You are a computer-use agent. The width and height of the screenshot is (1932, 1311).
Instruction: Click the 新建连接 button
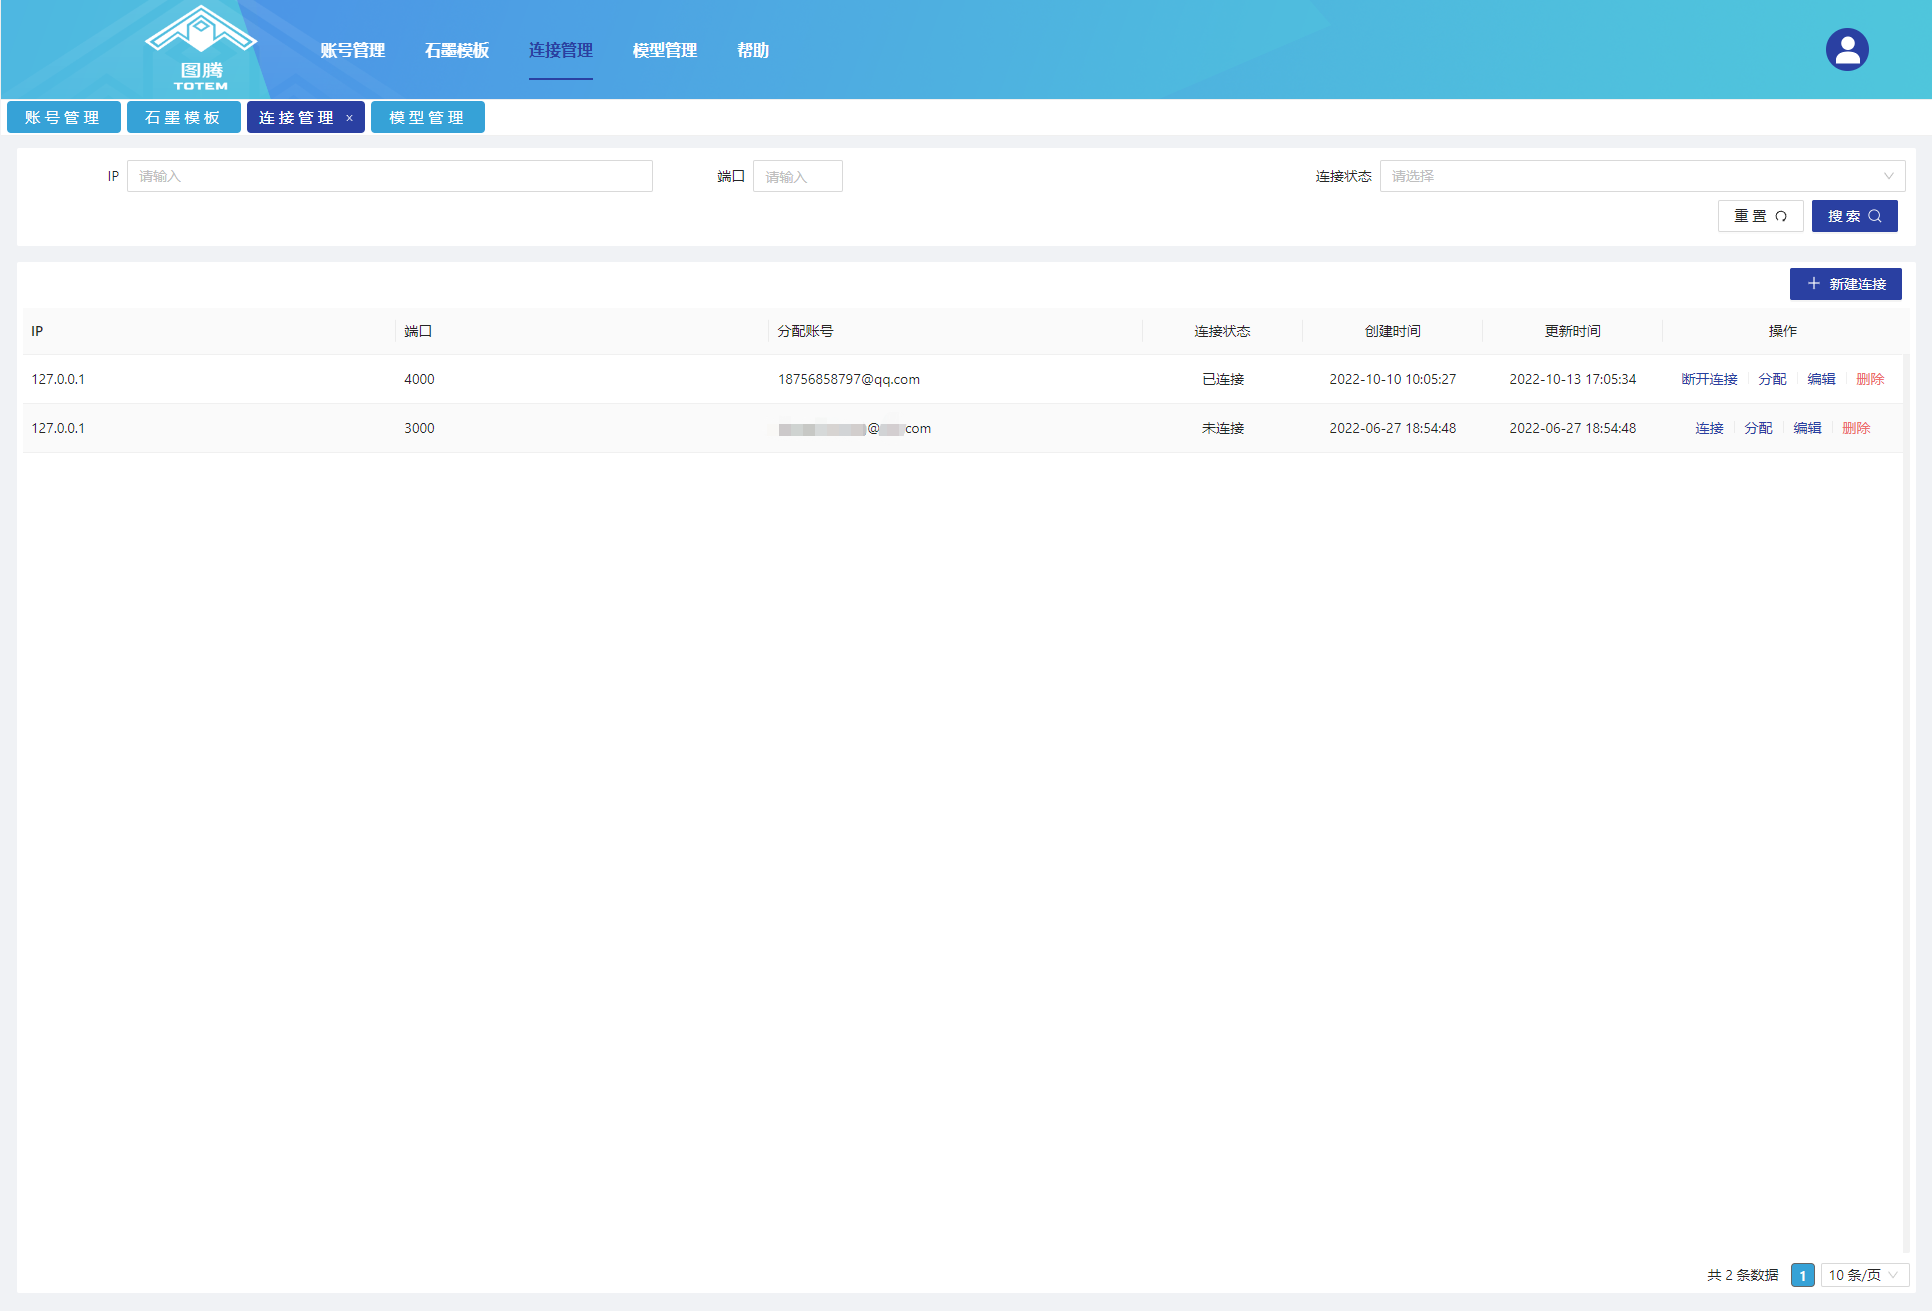point(1845,284)
